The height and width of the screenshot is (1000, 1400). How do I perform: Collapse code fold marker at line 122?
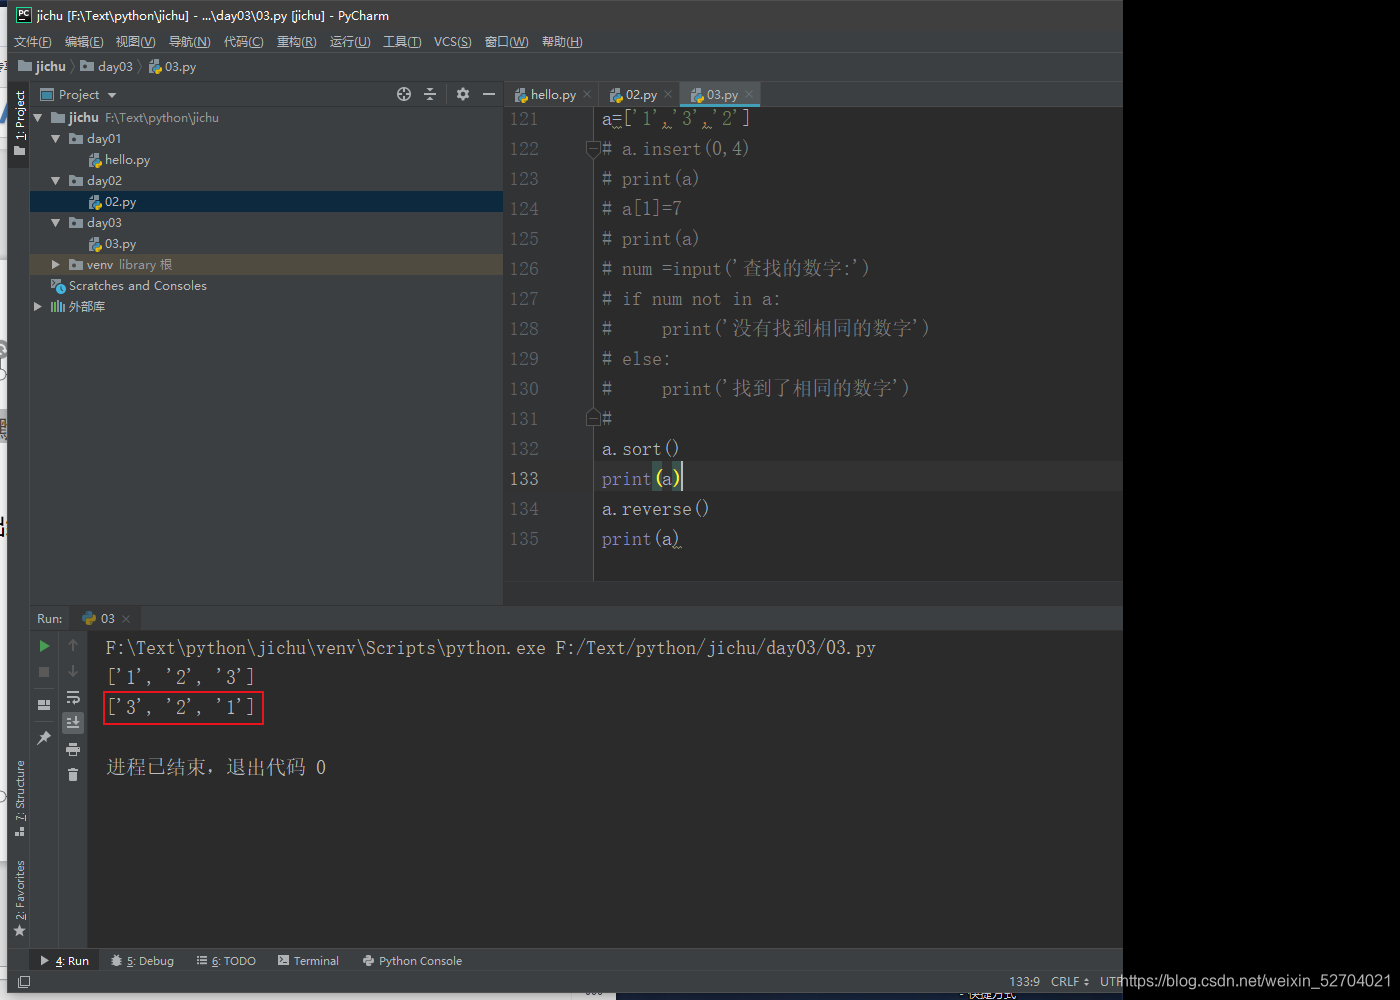(x=593, y=149)
